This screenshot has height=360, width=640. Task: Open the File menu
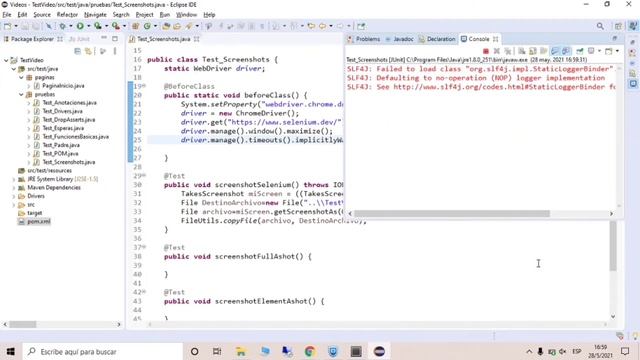pos(7,15)
